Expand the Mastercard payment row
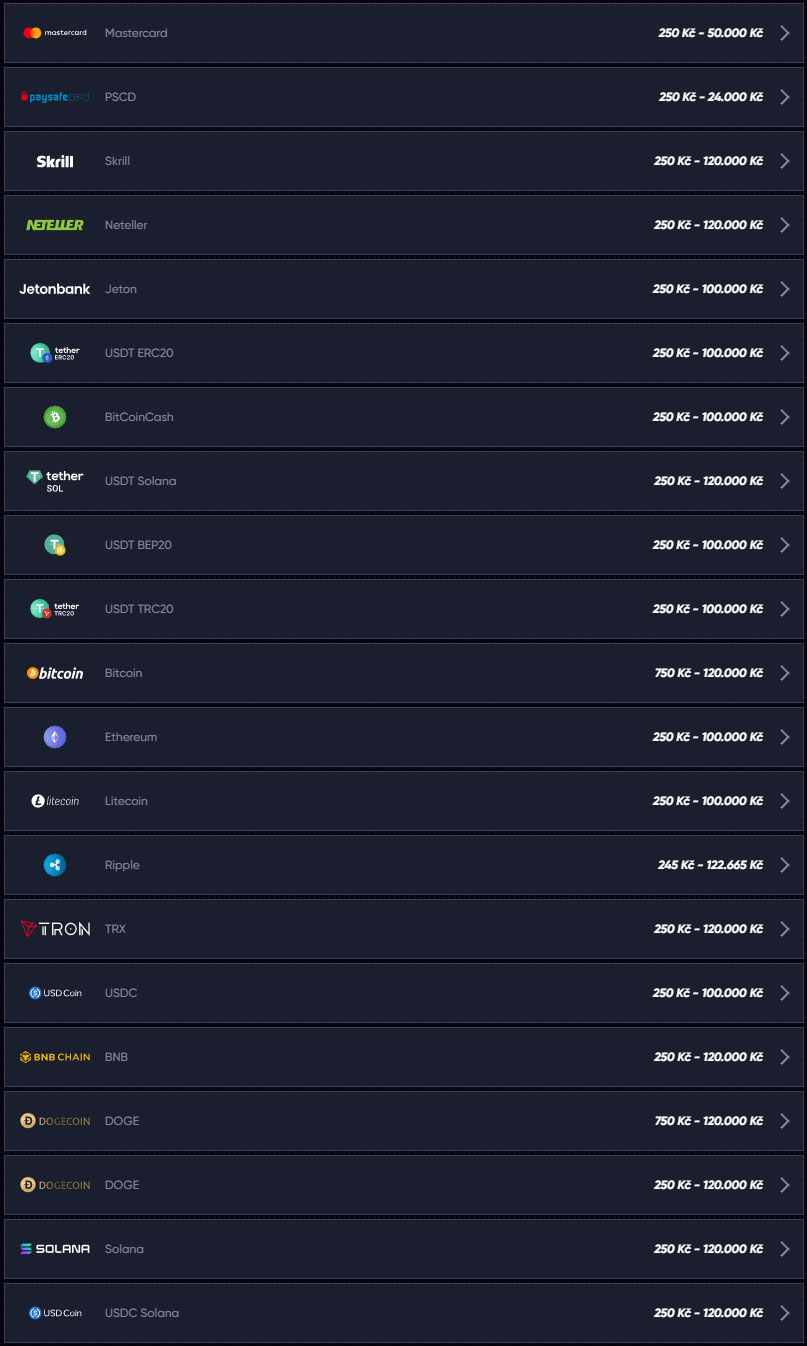 (x=786, y=32)
